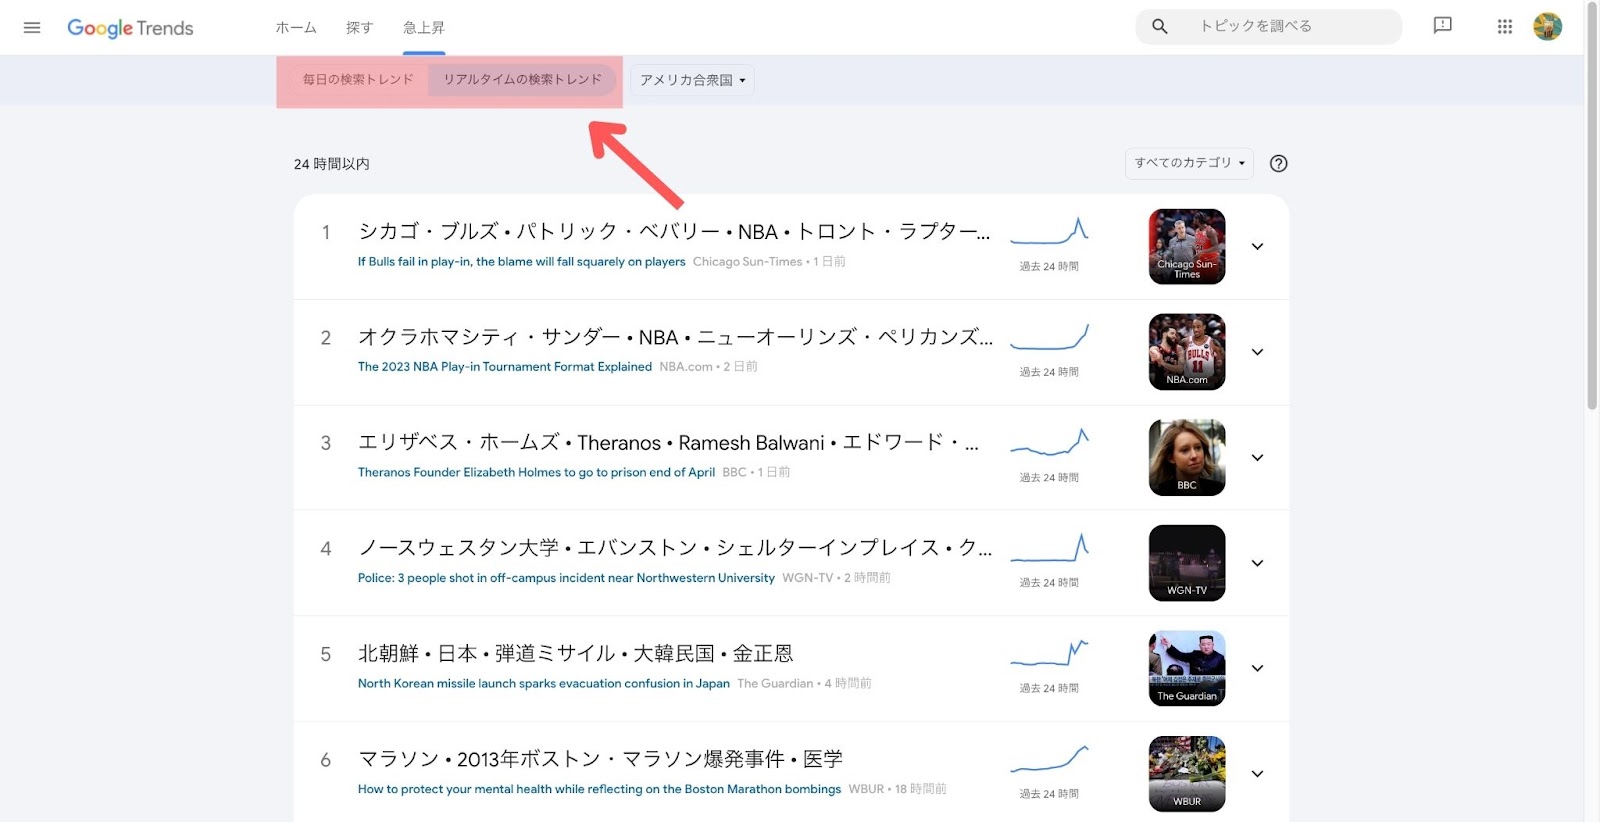Open the send feedback icon

1442,26
